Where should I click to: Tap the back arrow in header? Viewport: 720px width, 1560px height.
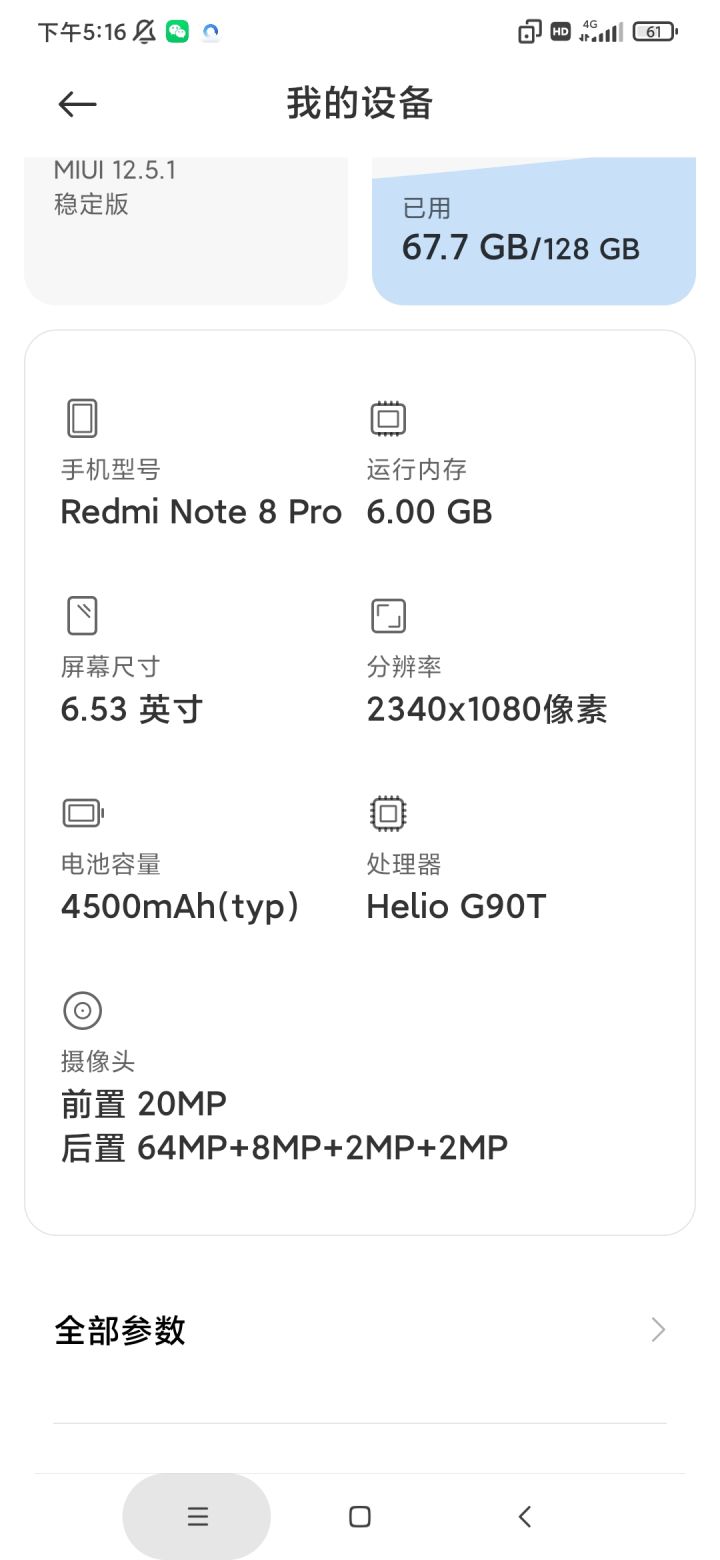[x=77, y=104]
